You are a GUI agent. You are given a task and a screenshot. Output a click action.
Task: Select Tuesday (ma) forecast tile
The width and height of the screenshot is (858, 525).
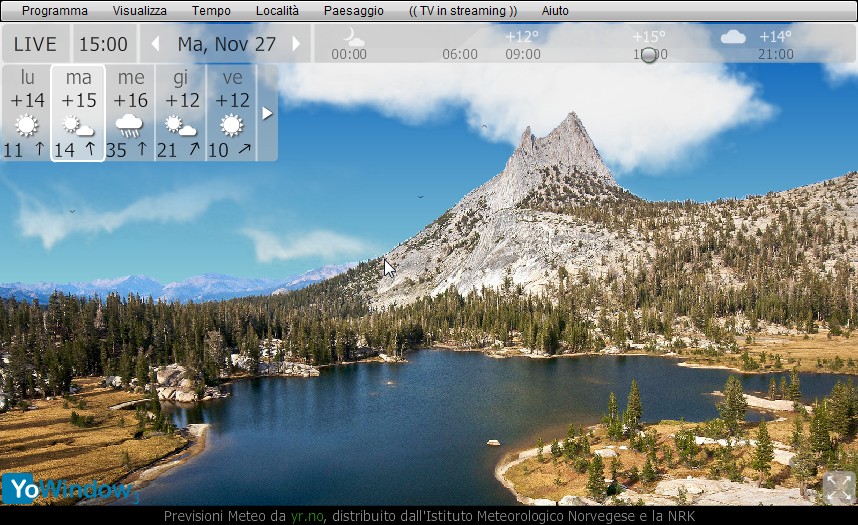click(79, 112)
